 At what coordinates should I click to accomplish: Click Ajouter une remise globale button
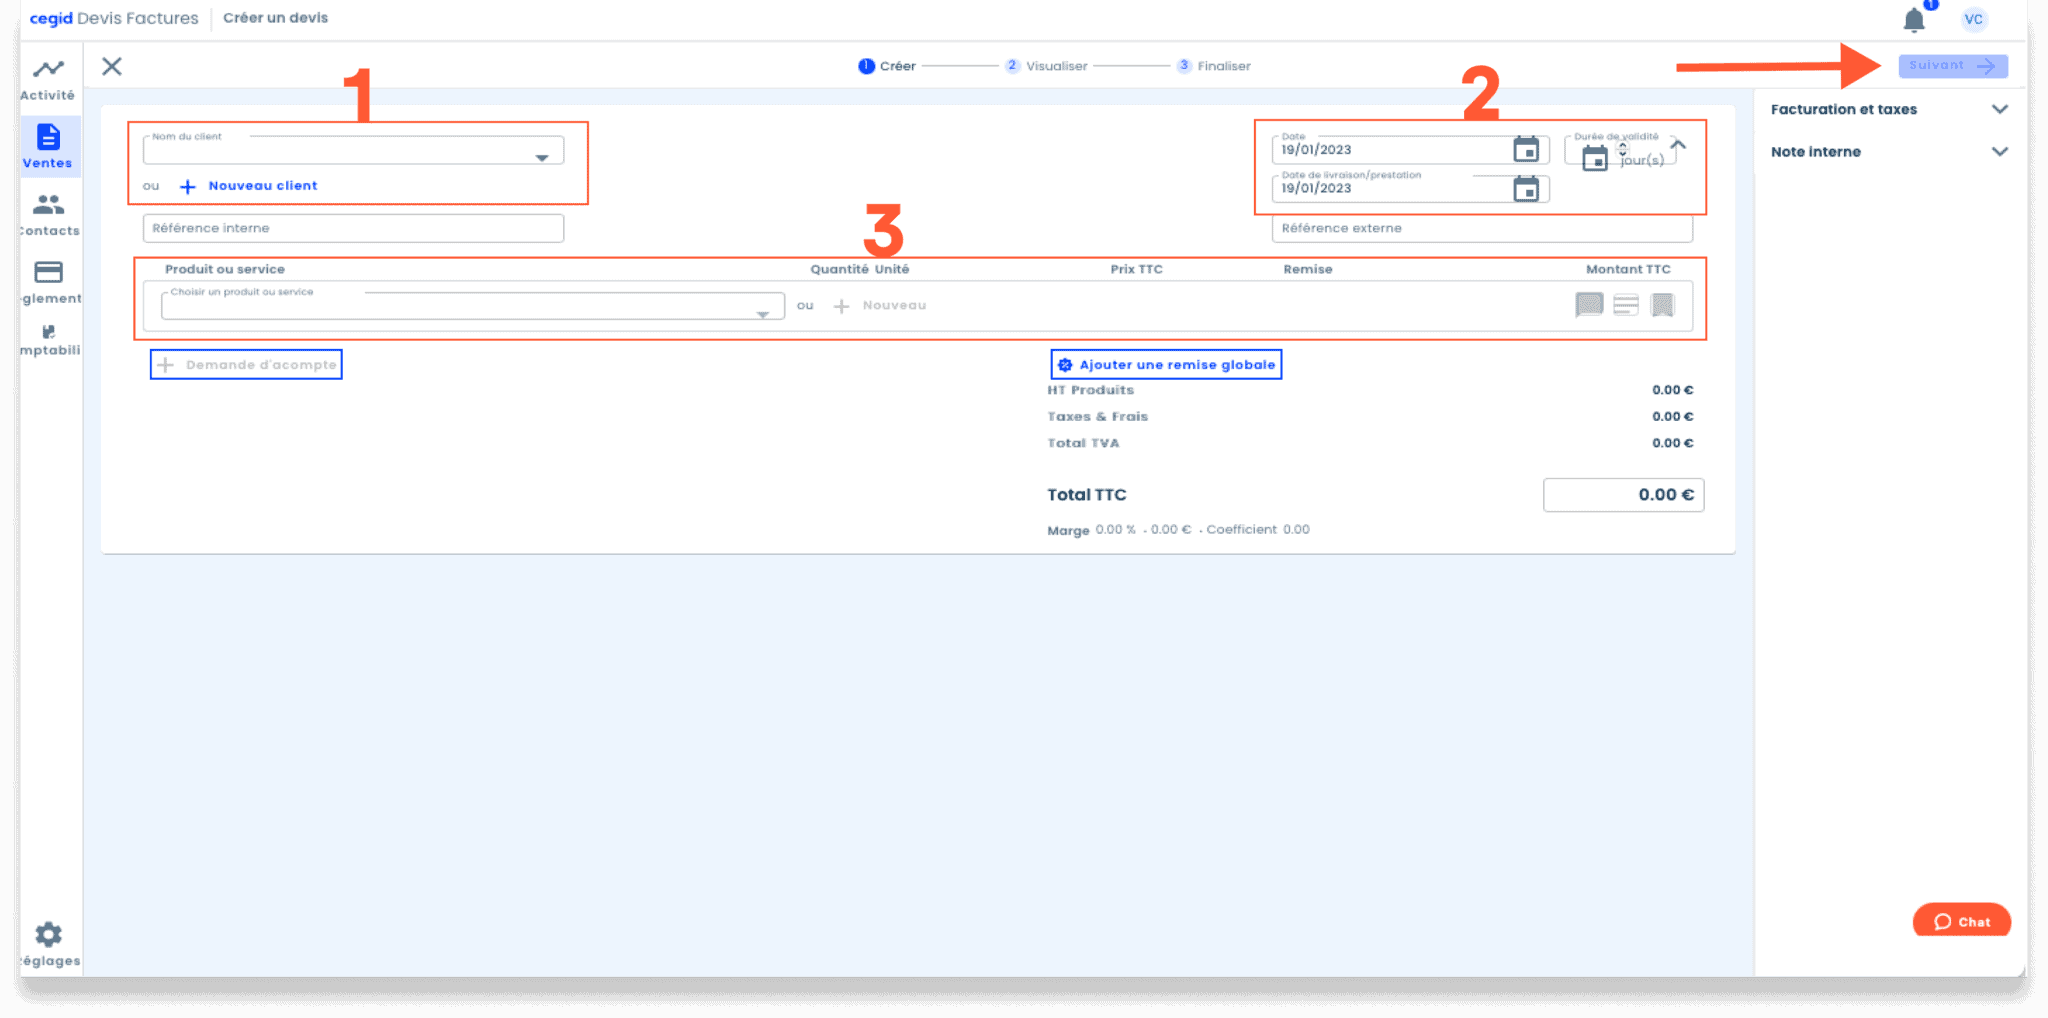1166,365
